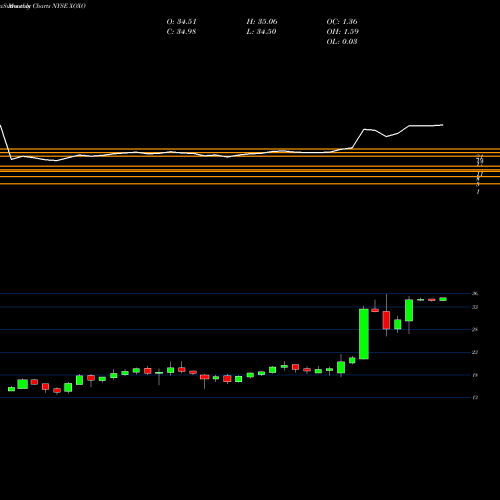
Task: Click the last green candlestick on the right
Action: pyautogui.click(x=443, y=299)
